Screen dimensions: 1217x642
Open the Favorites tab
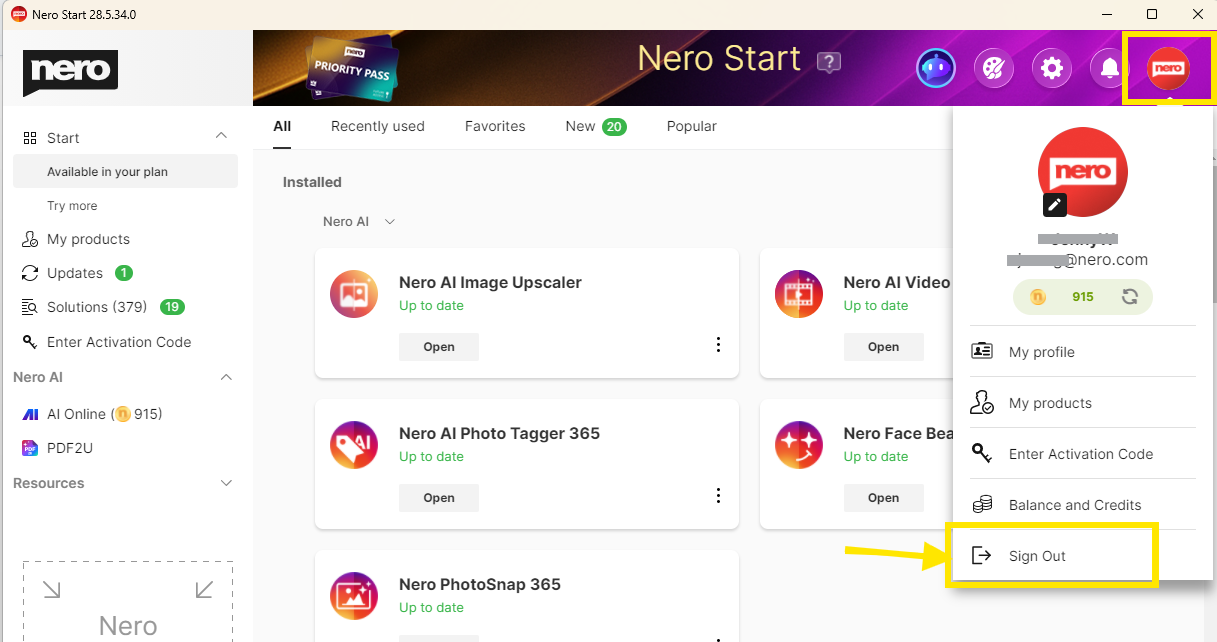(x=495, y=126)
